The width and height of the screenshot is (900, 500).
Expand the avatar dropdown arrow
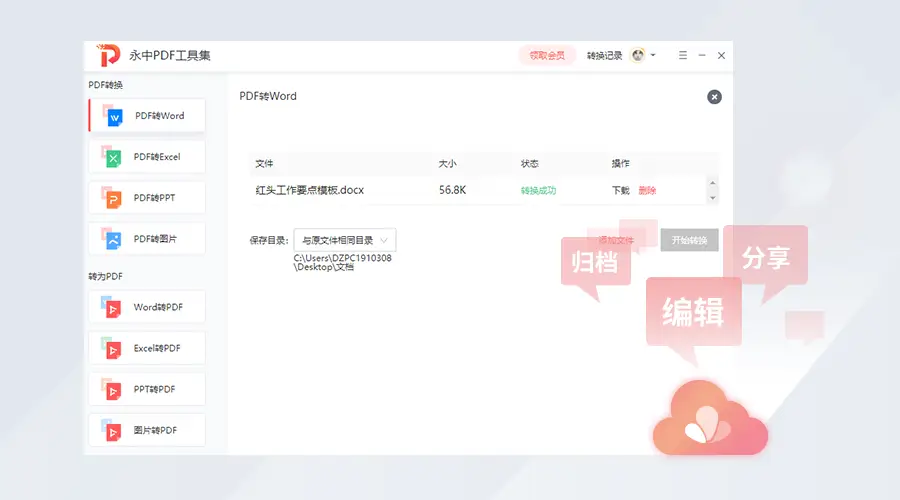point(653,55)
